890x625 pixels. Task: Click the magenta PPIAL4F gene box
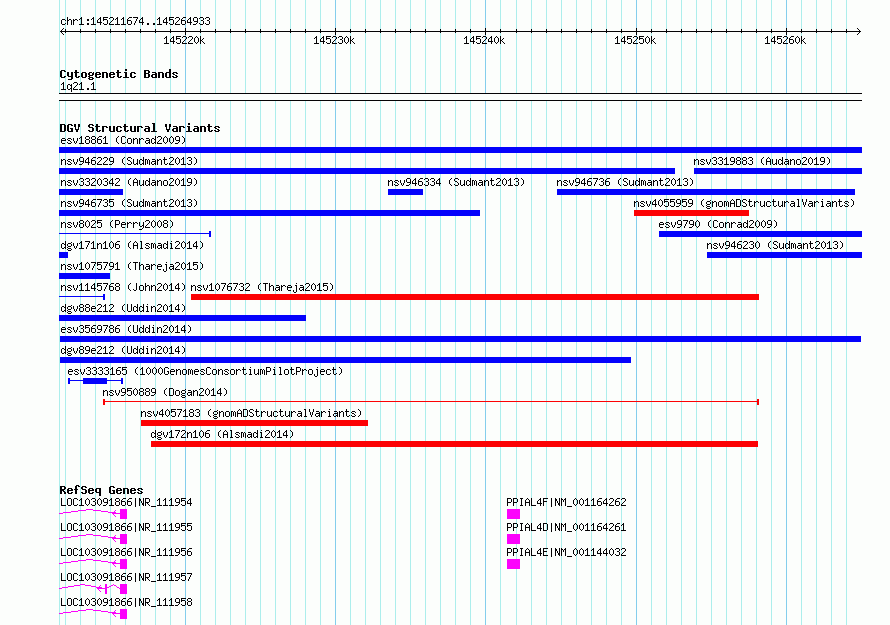[x=513, y=514]
